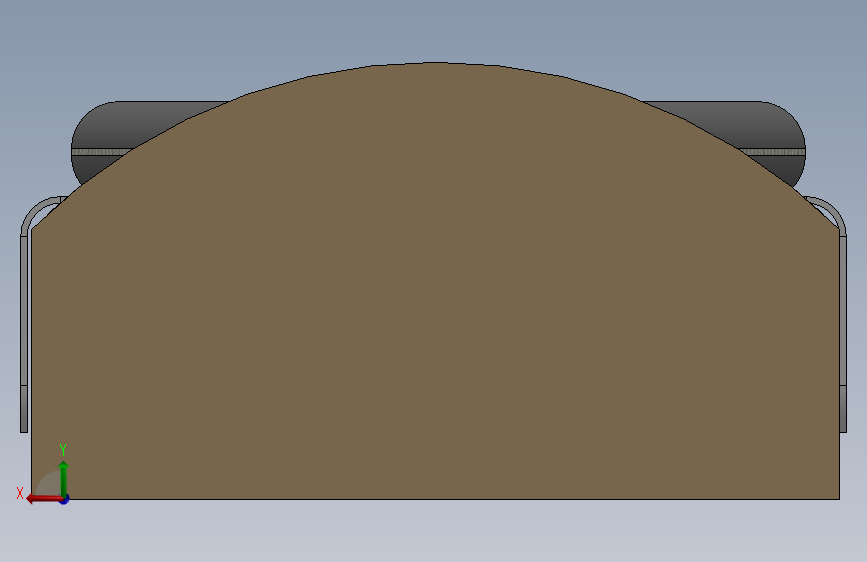Screen dimensions: 867x562
Task: Click the blue Z axis dot at the triad origin
Action: tap(65, 500)
